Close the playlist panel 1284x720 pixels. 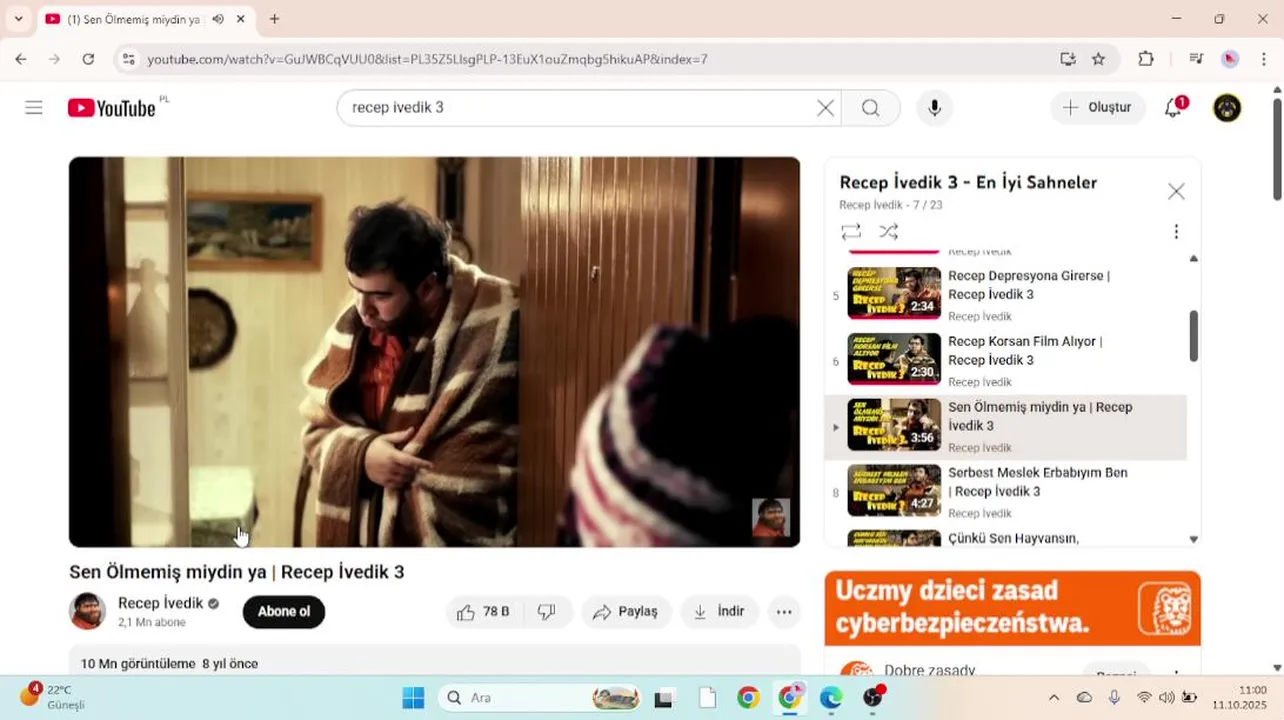[x=1176, y=191]
